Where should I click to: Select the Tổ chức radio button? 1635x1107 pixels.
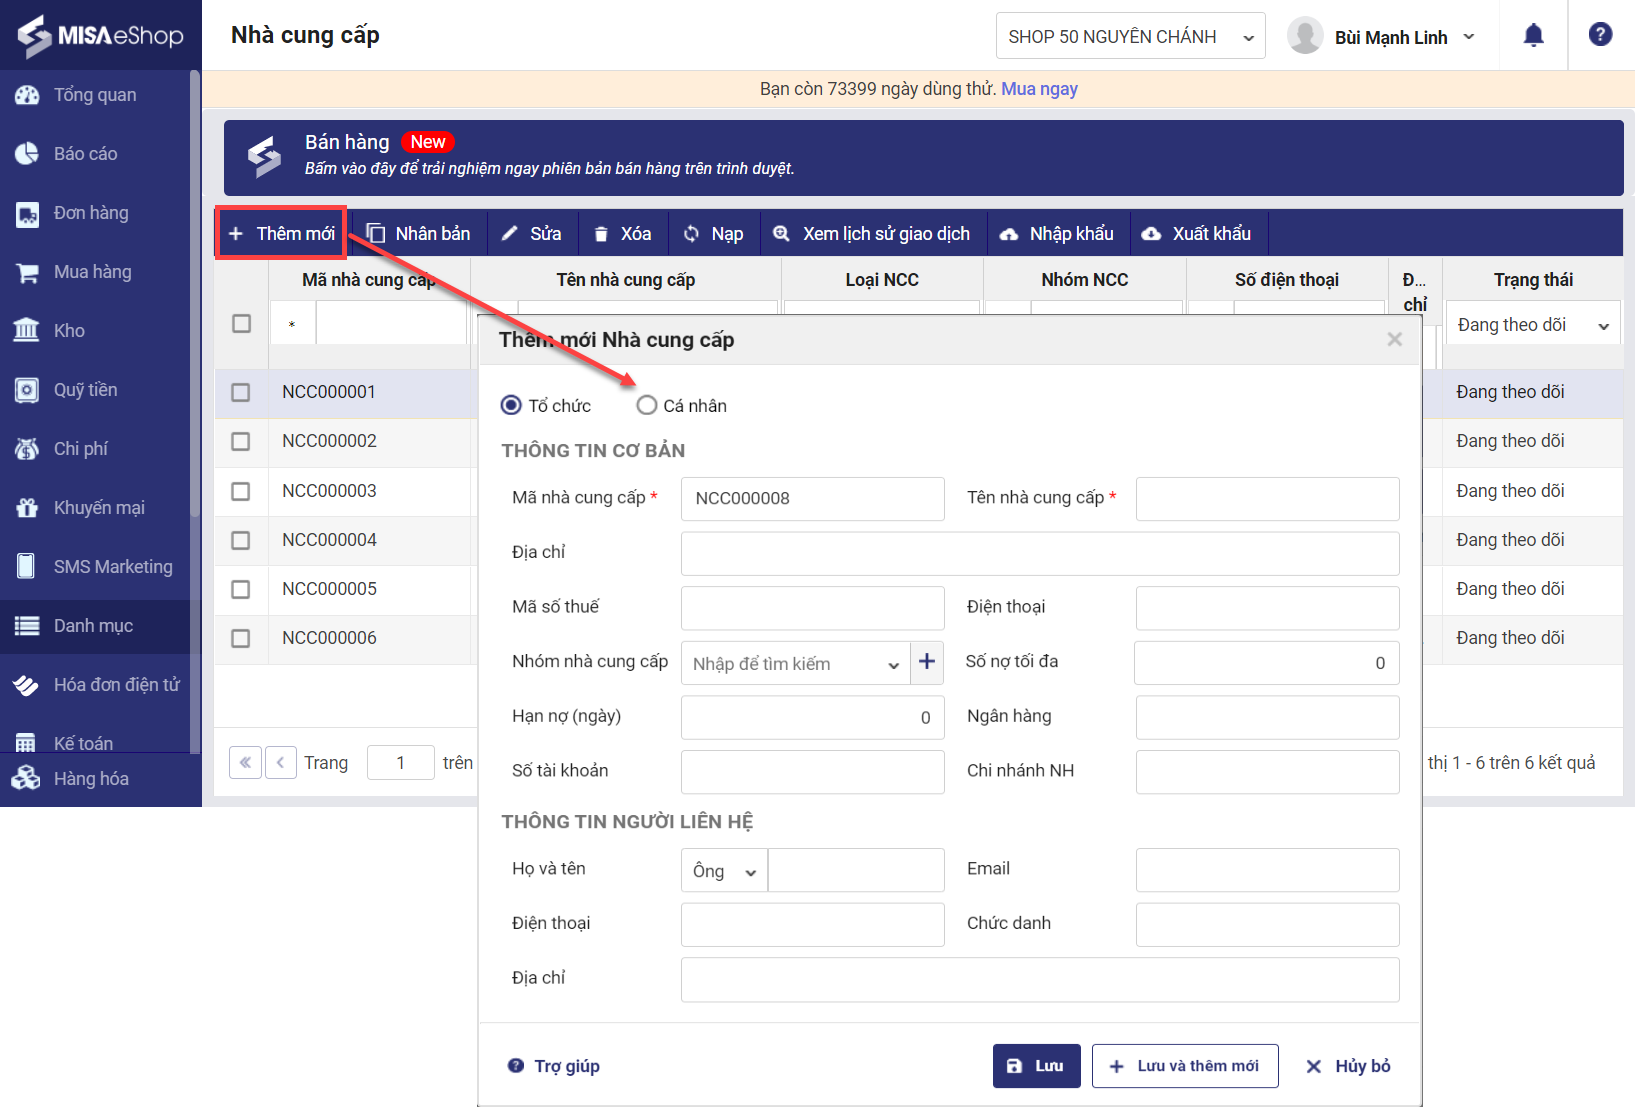[x=511, y=405]
